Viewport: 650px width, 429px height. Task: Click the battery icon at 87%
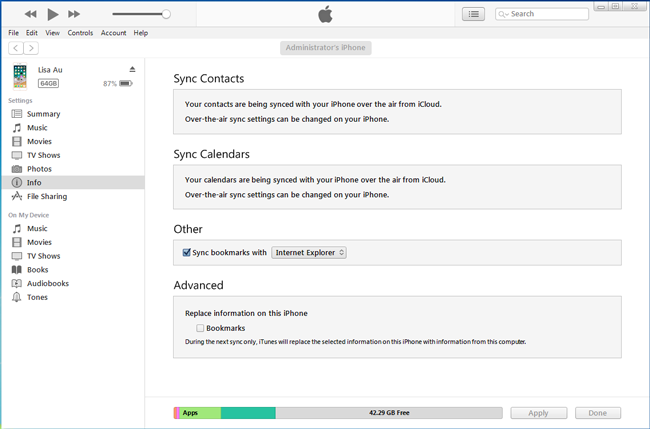[x=126, y=83]
